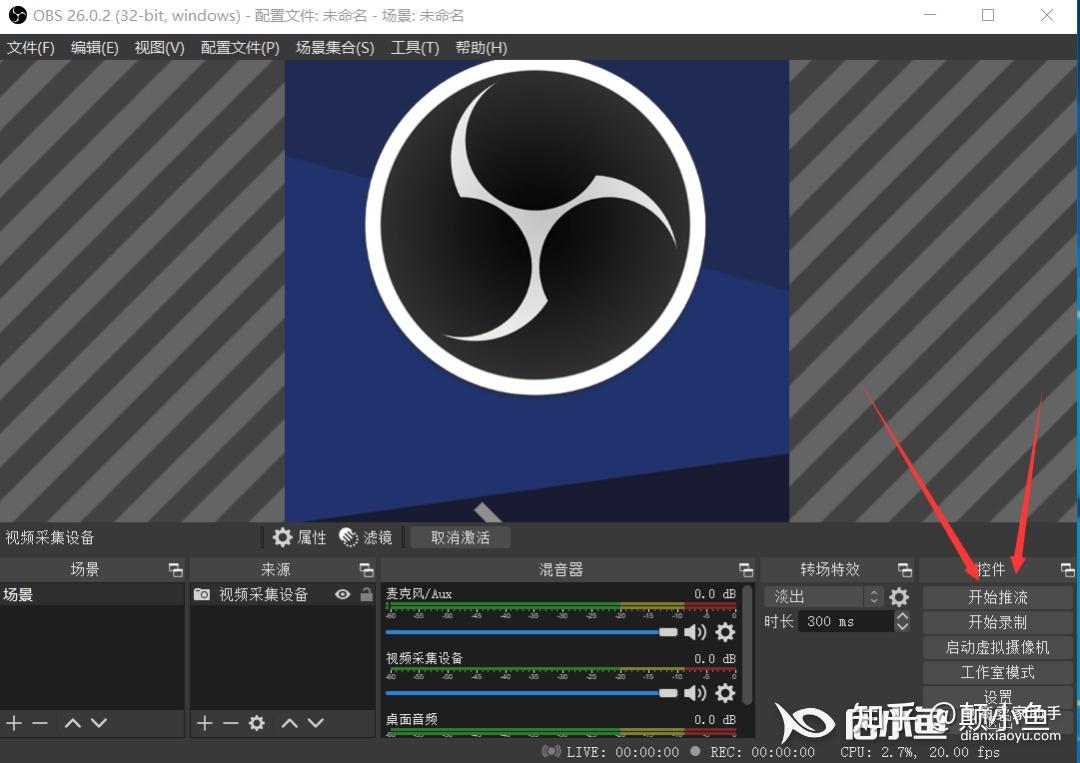Mute the 视频采集设备 audio channel
Image resolution: width=1080 pixels, height=763 pixels.
(x=695, y=693)
